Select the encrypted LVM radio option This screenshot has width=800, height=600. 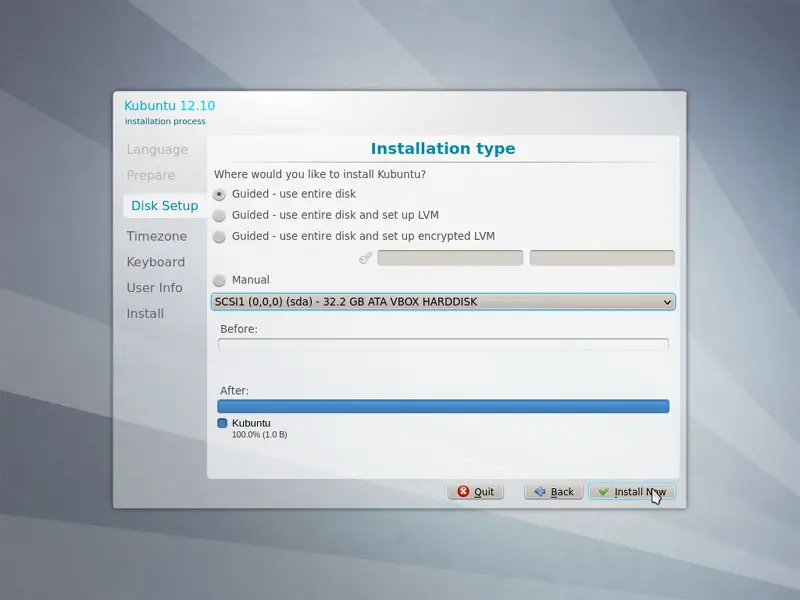pyautogui.click(x=219, y=237)
